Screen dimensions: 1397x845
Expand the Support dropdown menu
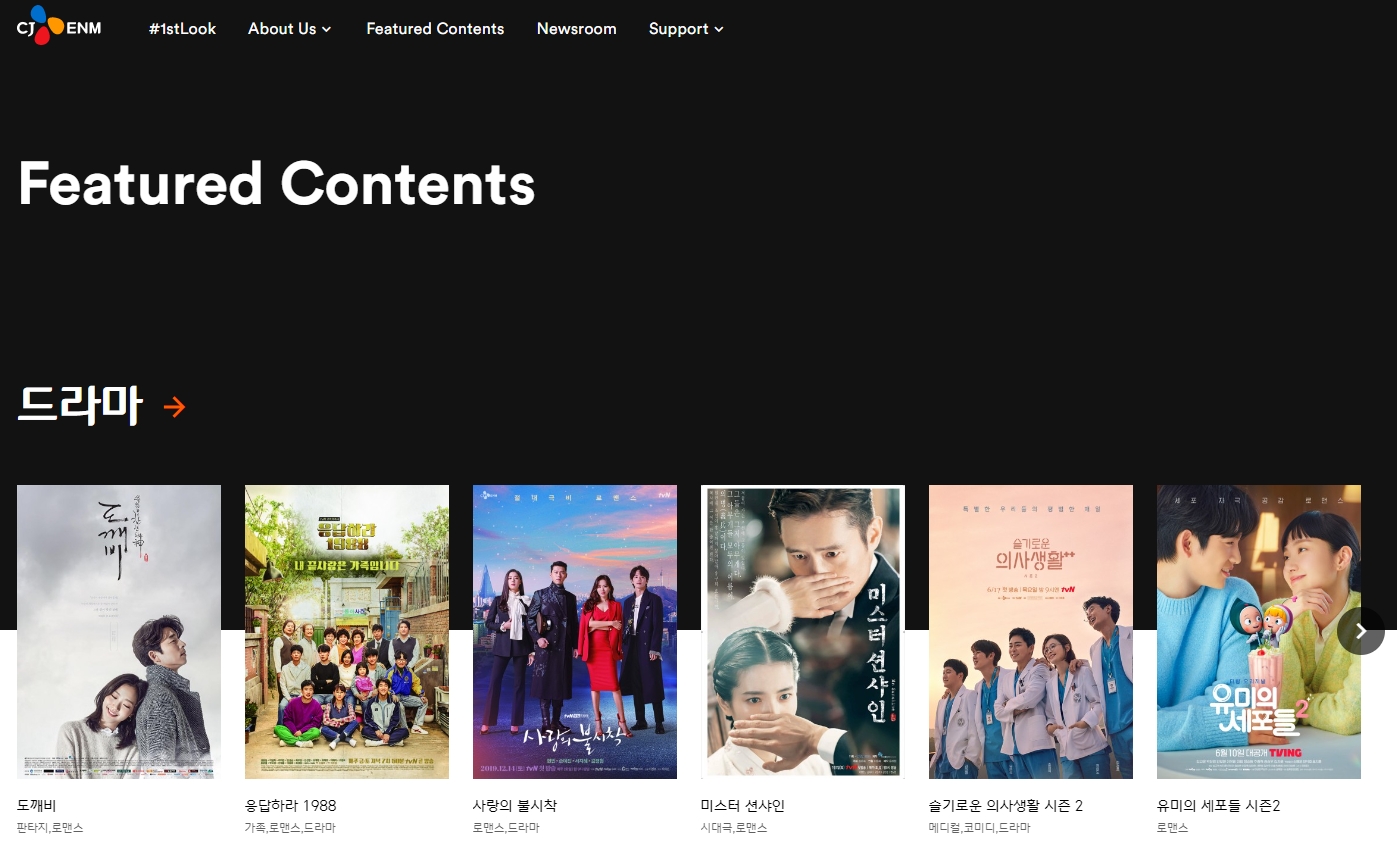click(686, 29)
